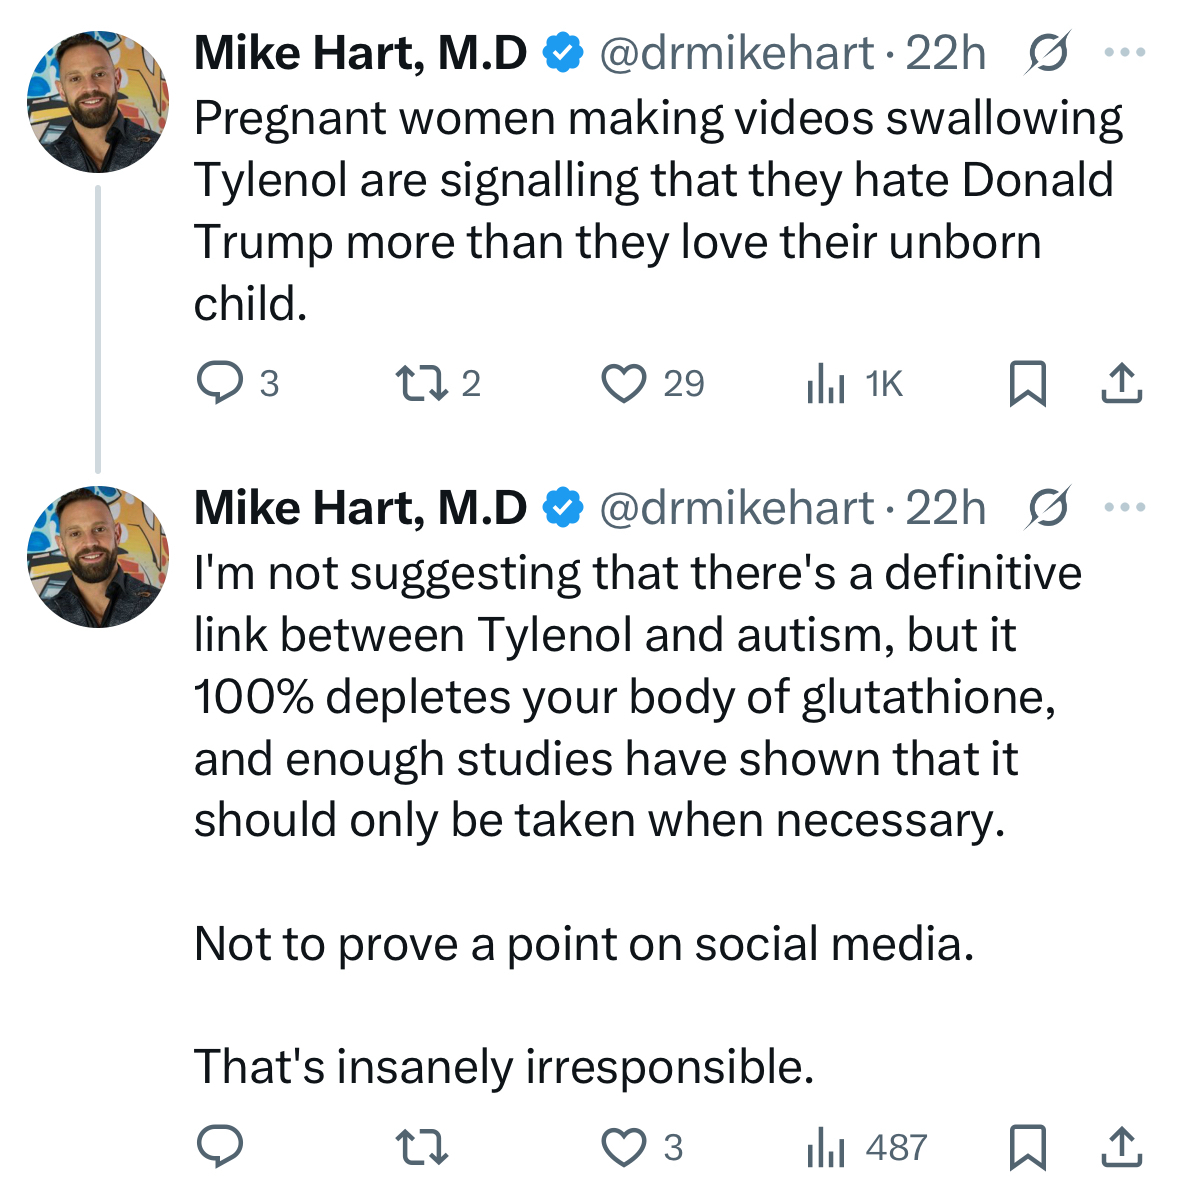
Task: Open more options menu on second tweet
Action: tap(1125, 508)
